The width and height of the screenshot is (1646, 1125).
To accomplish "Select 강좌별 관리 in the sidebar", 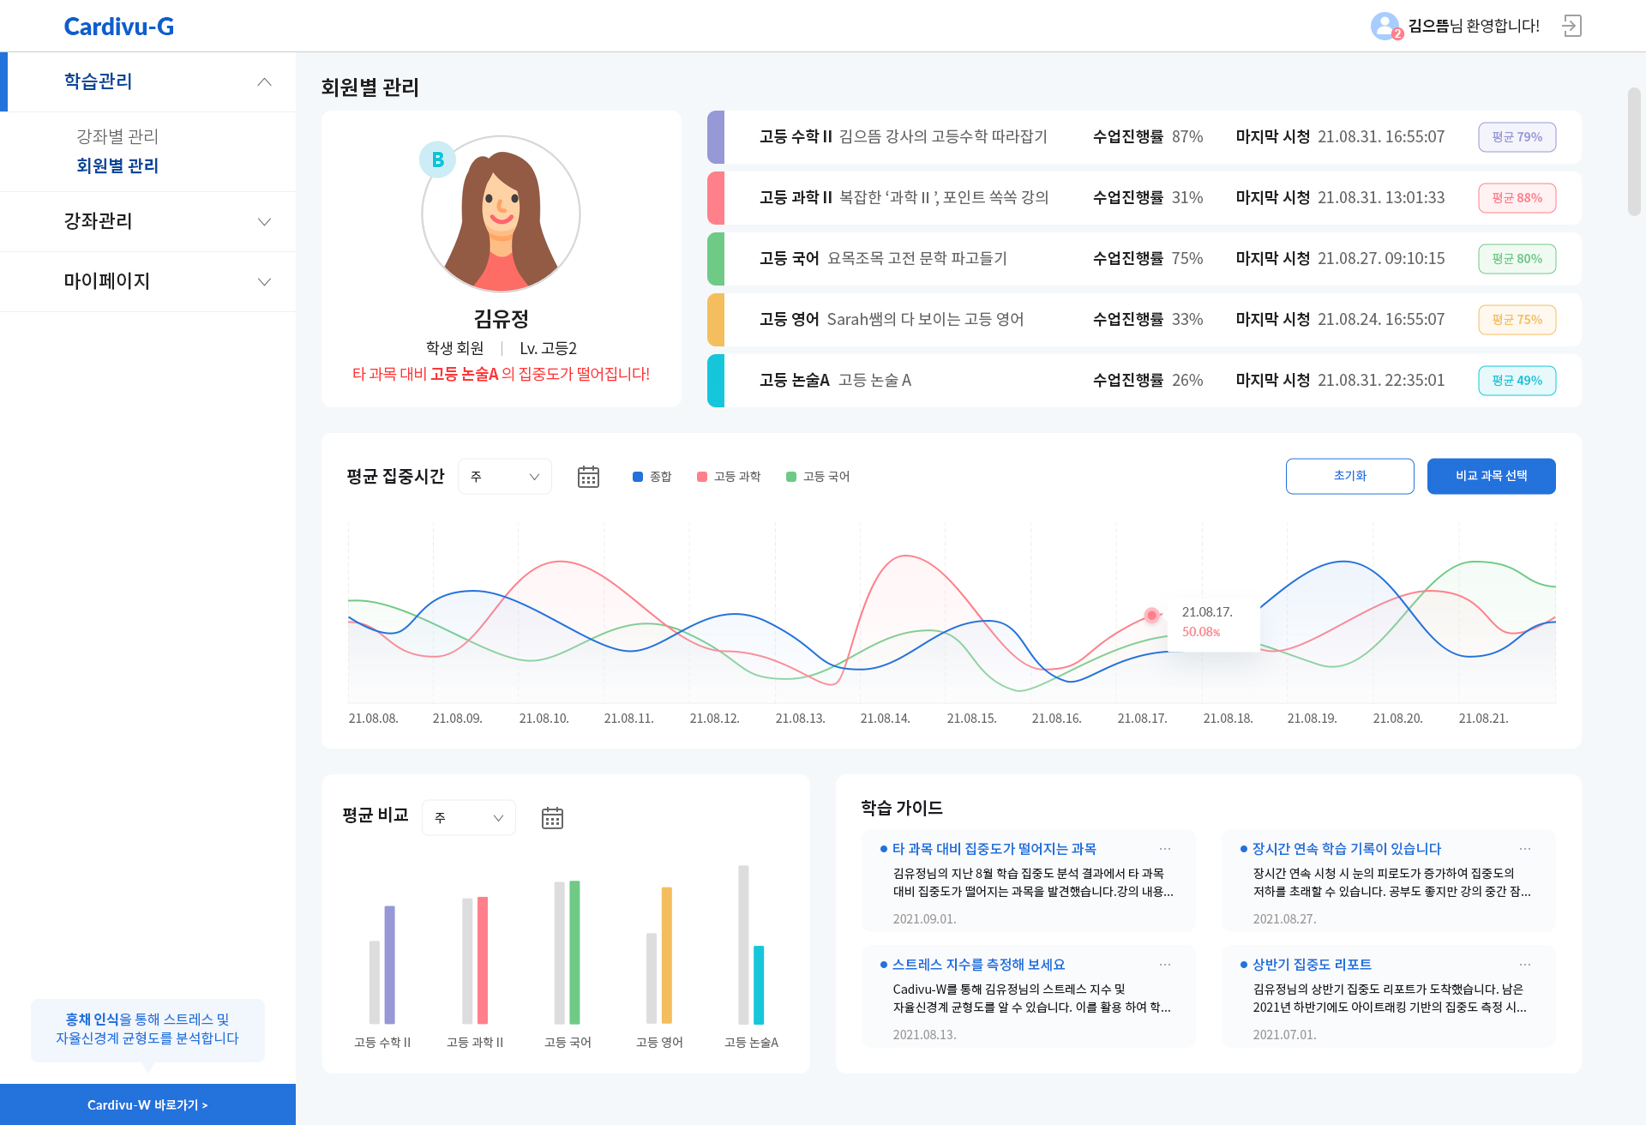I will pos(117,136).
